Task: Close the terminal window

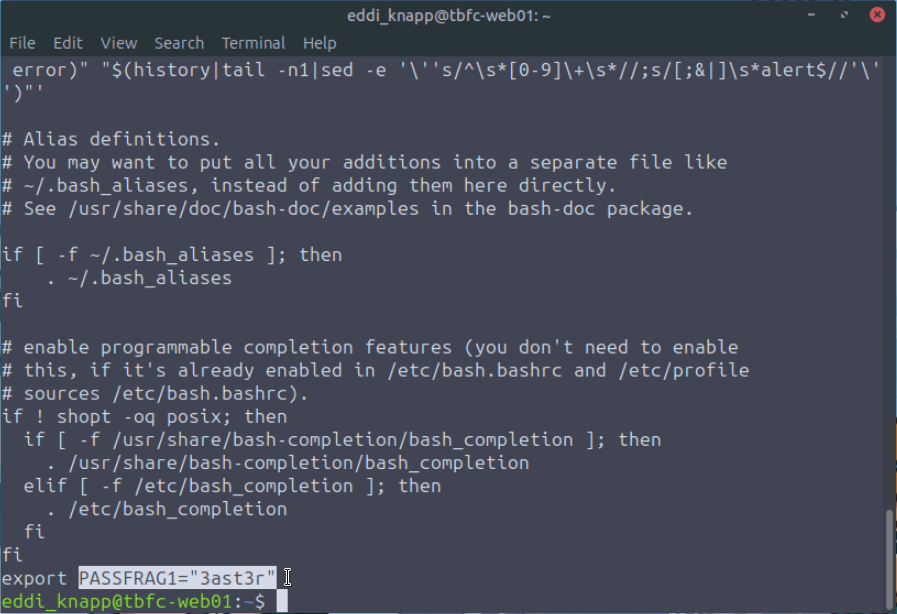Action: click(x=876, y=15)
